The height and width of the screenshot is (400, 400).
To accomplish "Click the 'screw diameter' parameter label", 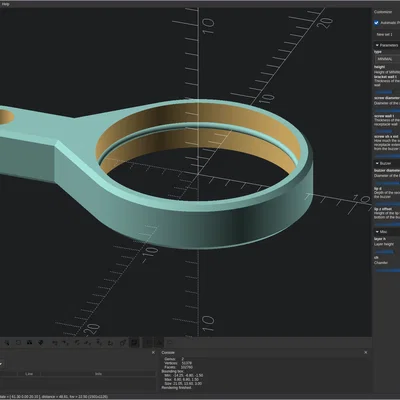I will tap(387, 98).
